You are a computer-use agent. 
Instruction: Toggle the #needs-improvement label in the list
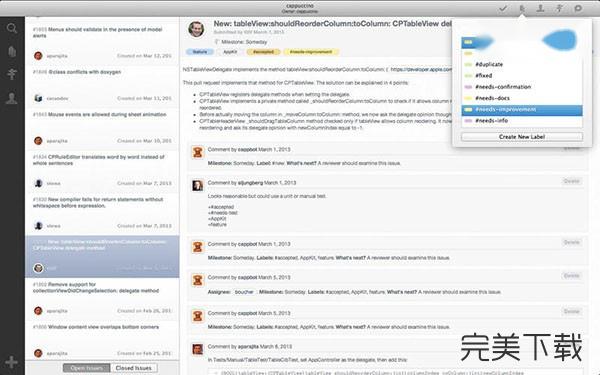(x=522, y=109)
